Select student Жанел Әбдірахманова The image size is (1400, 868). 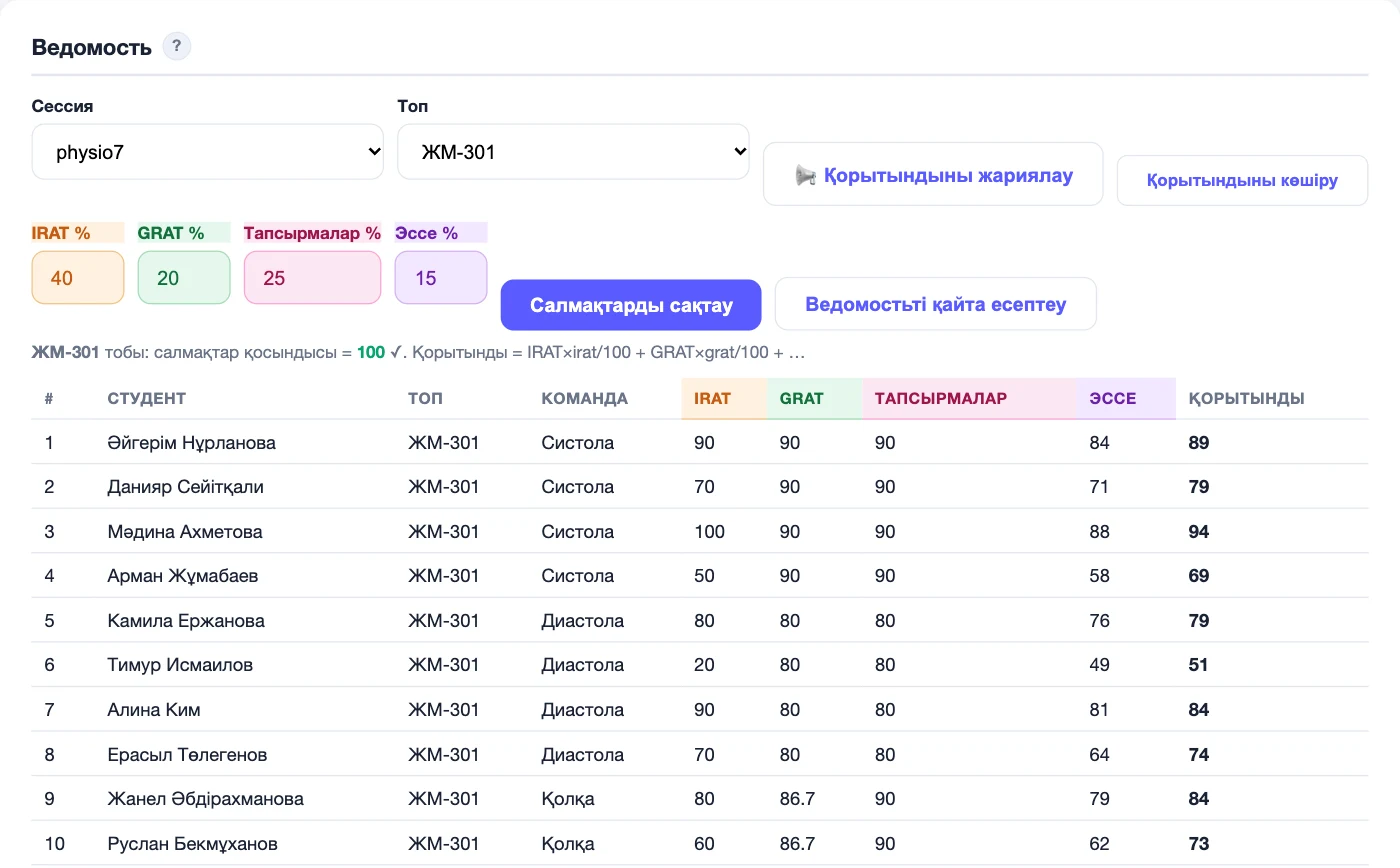206,799
